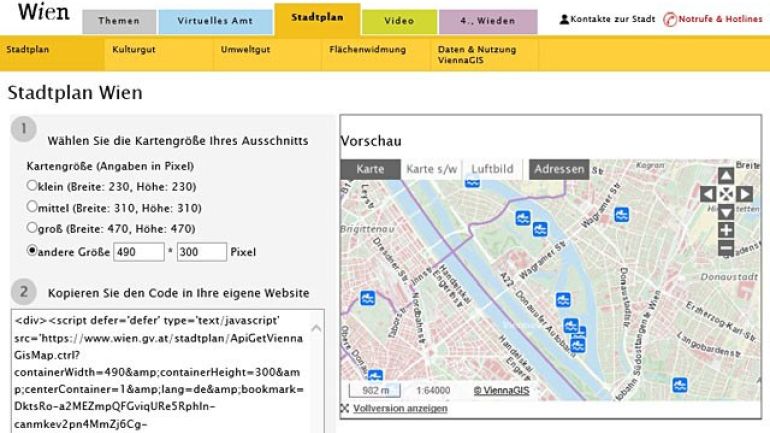Zoom out with the minus button
The width and height of the screenshot is (770, 433).
click(726, 248)
